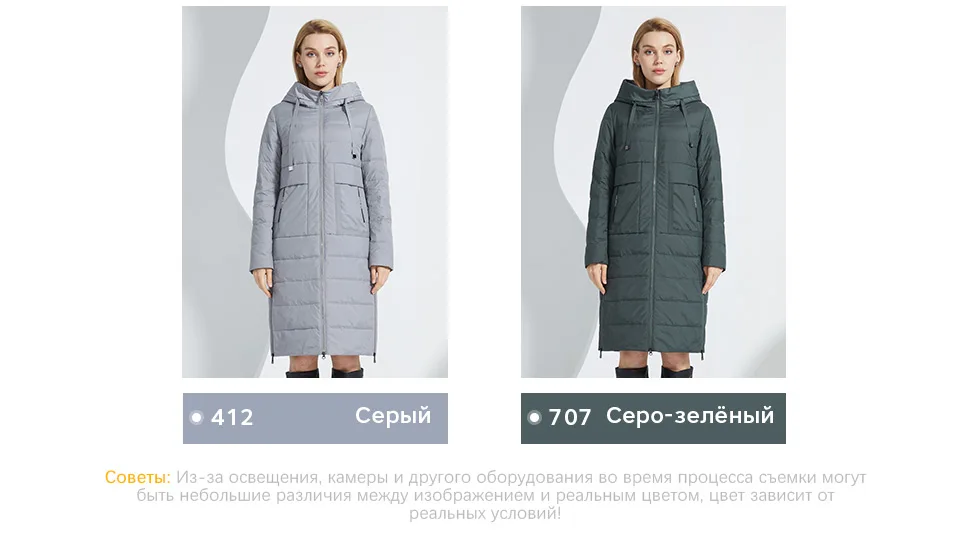Open the gray-green coat product photo
Viewport: 960px width, 549px height.
pyautogui.click(x=653, y=192)
